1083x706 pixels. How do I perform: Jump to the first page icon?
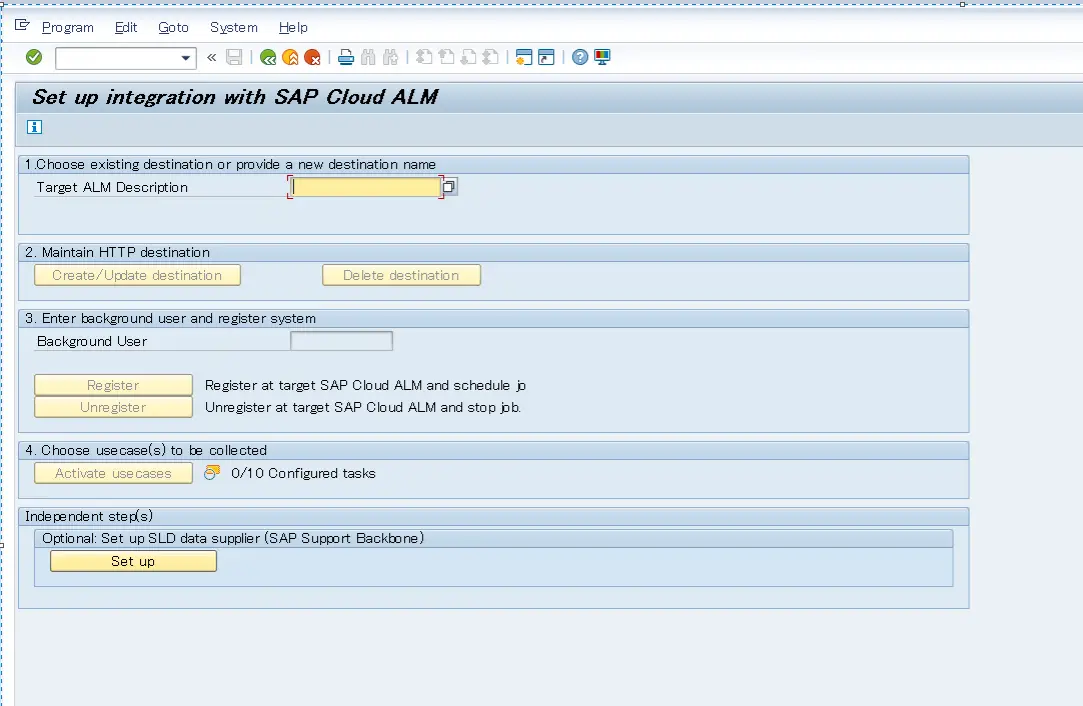tap(424, 57)
